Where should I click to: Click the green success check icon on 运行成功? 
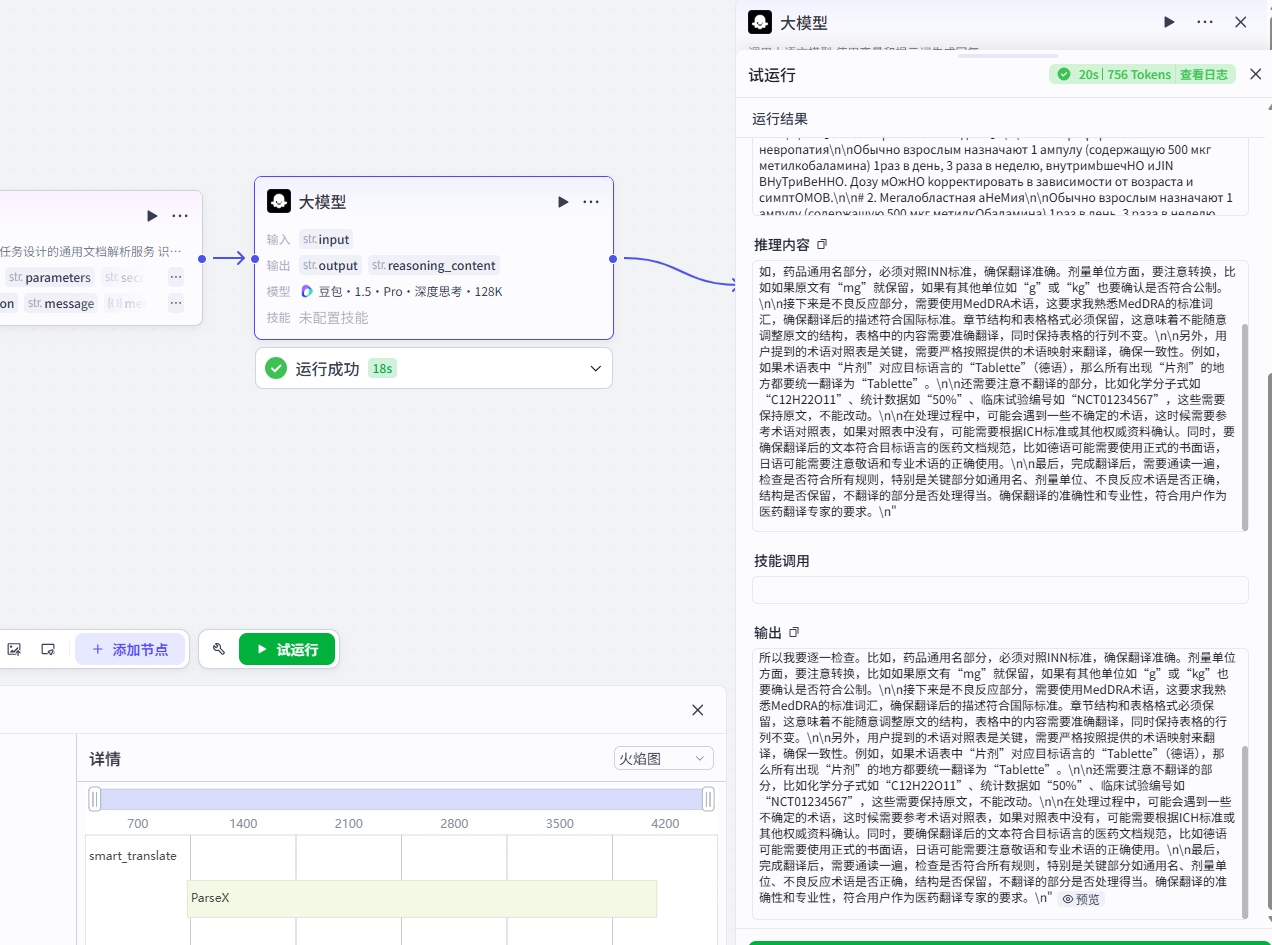(x=276, y=368)
